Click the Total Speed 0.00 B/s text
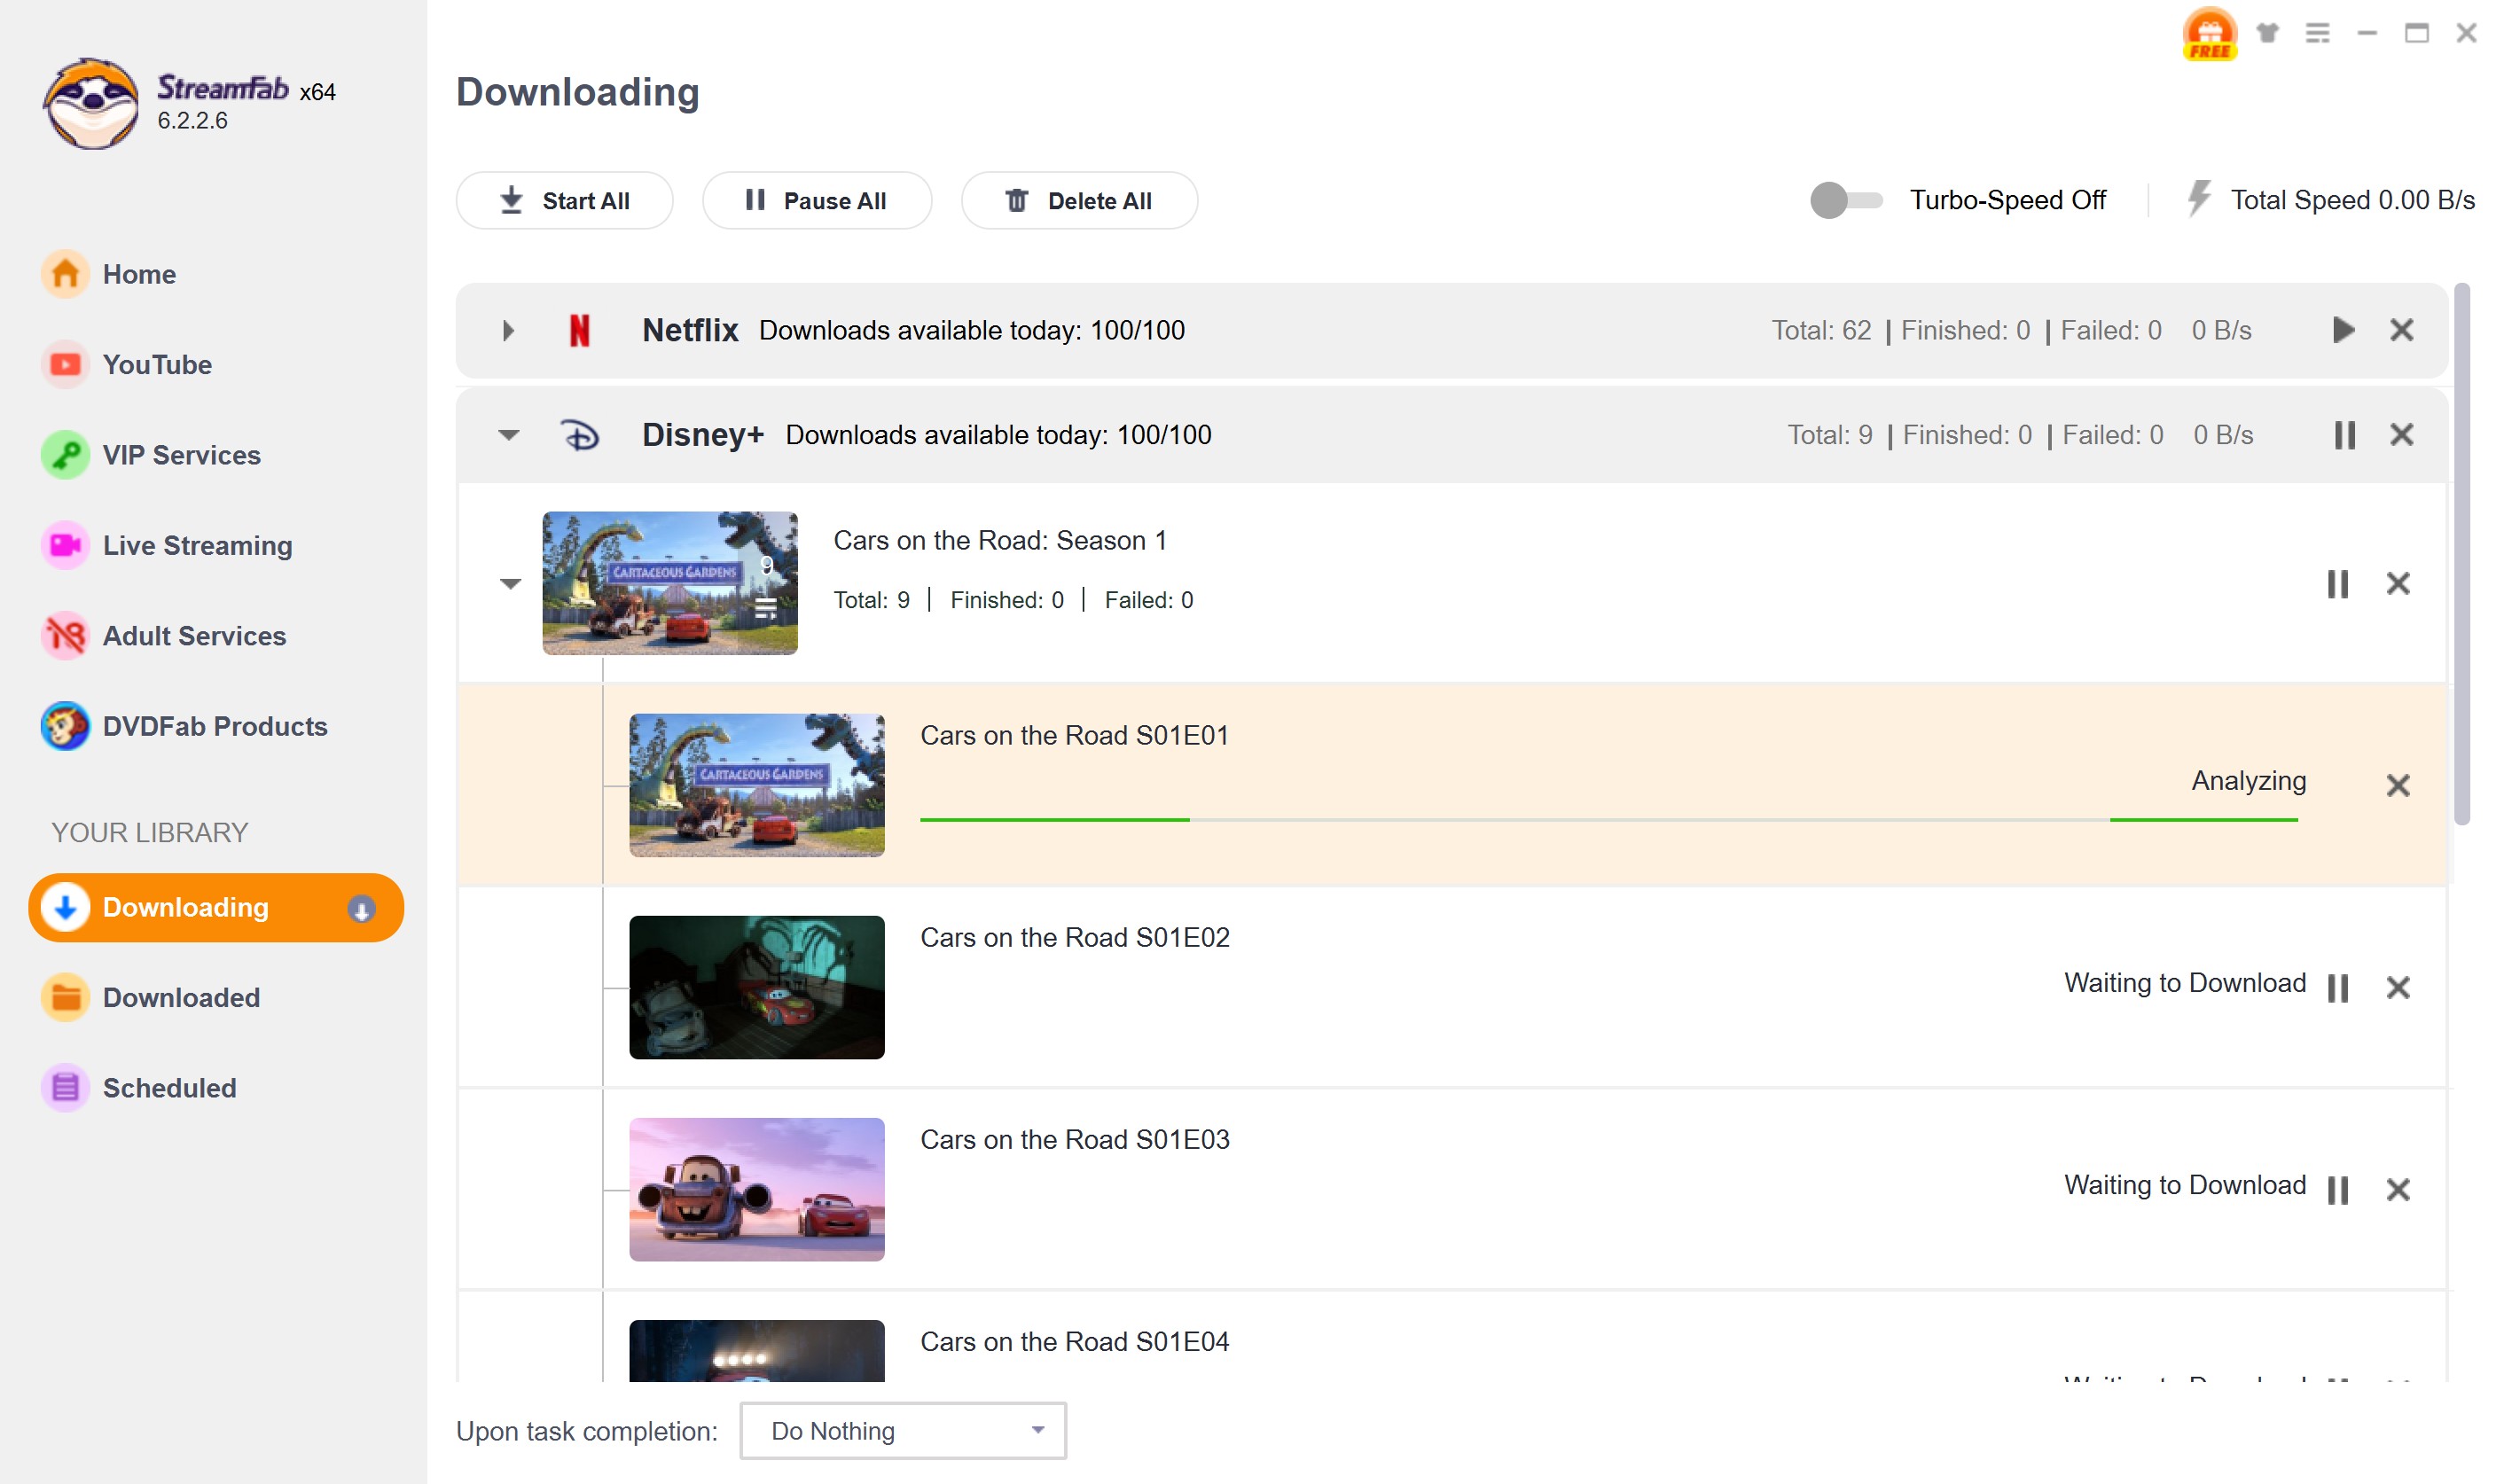The image size is (2504, 1484). click(2352, 200)
